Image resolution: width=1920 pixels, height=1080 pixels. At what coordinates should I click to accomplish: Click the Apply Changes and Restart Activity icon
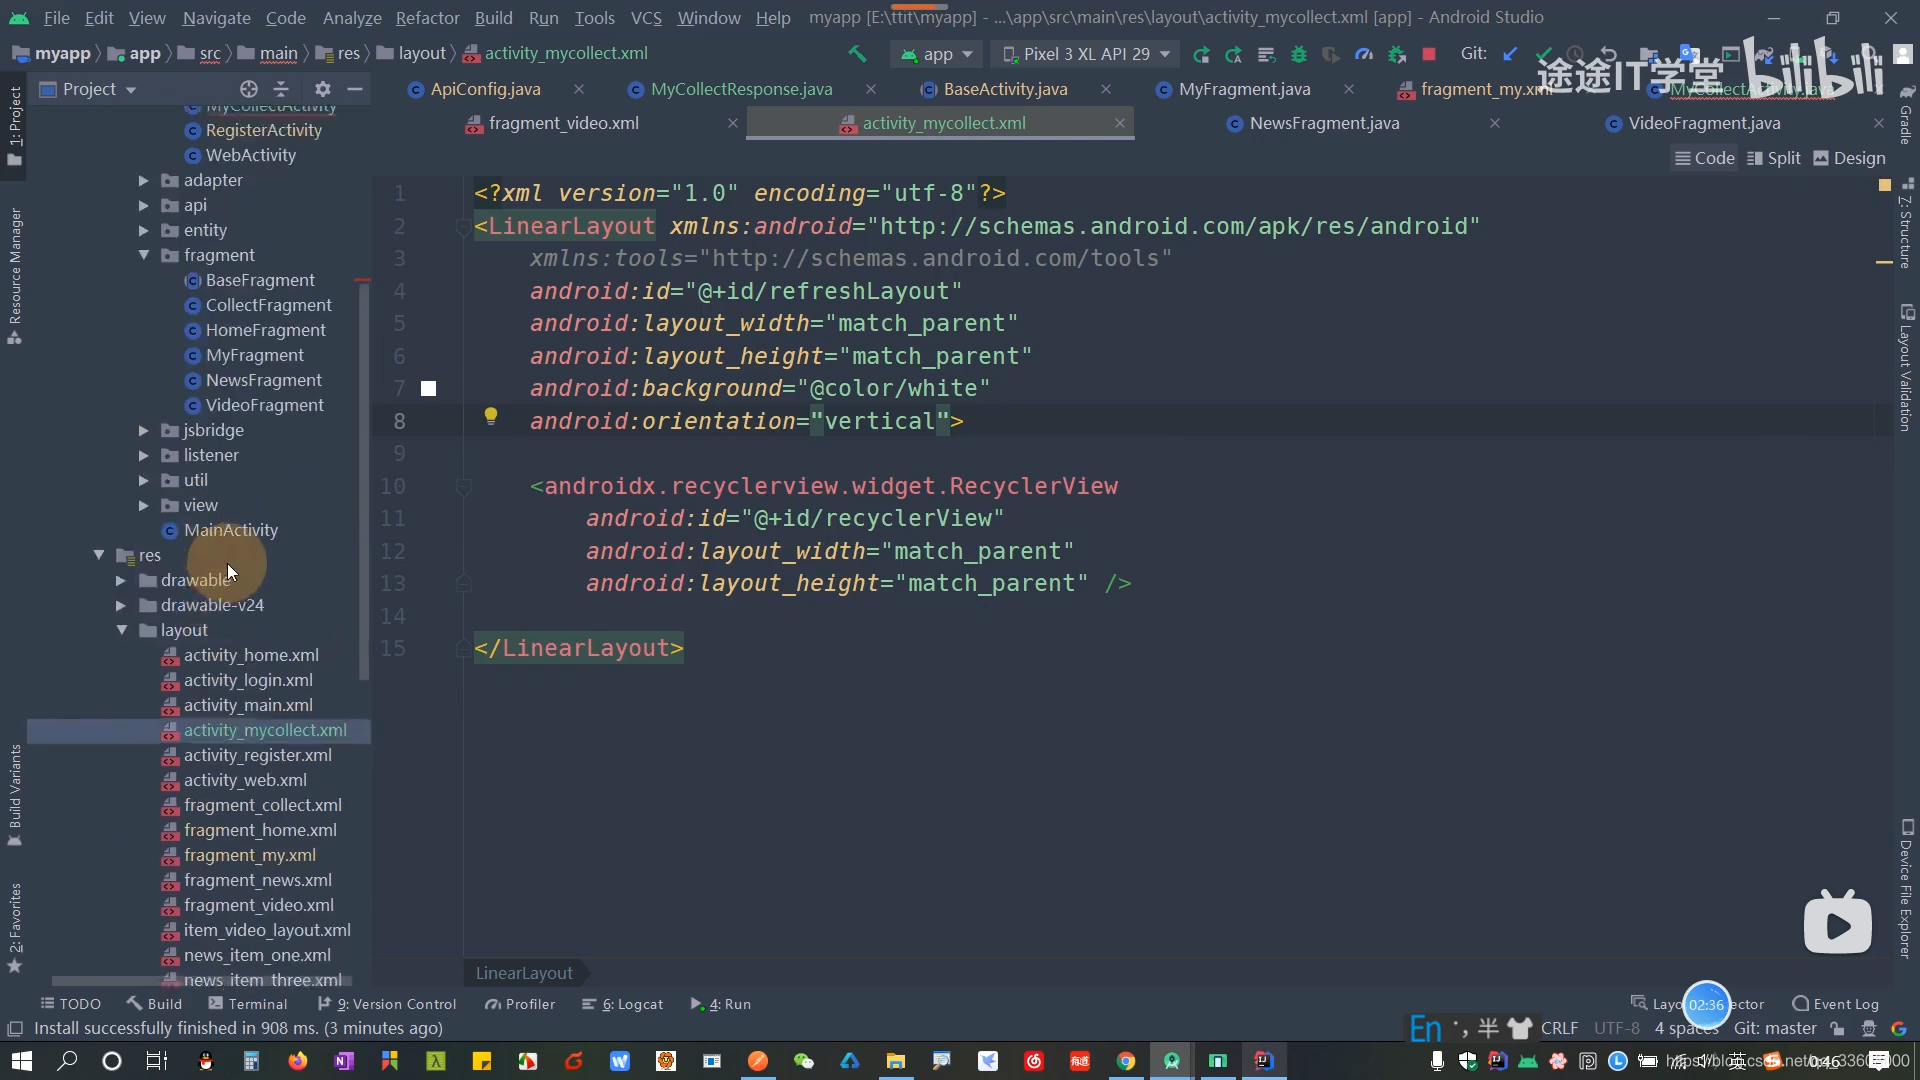[1234, 54]
